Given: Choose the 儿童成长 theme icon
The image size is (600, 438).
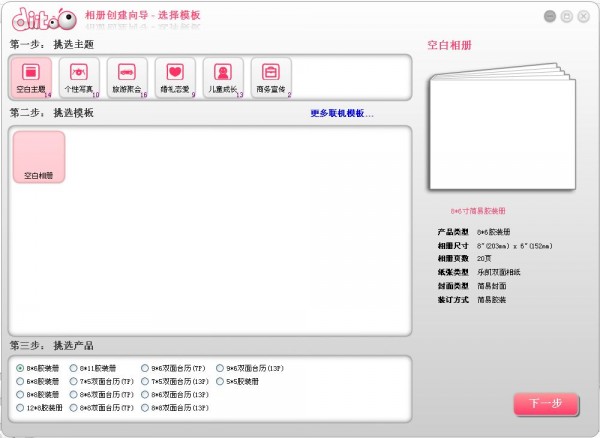Looking at the screenshot, I should pyautogui.click(x=223, y=73).
